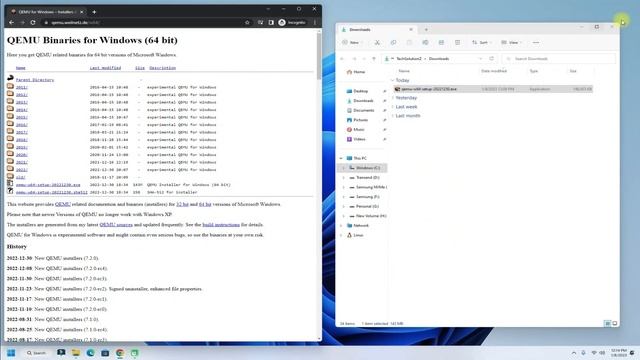Open the New dropdown in Explorer

[x=352, y=42]
